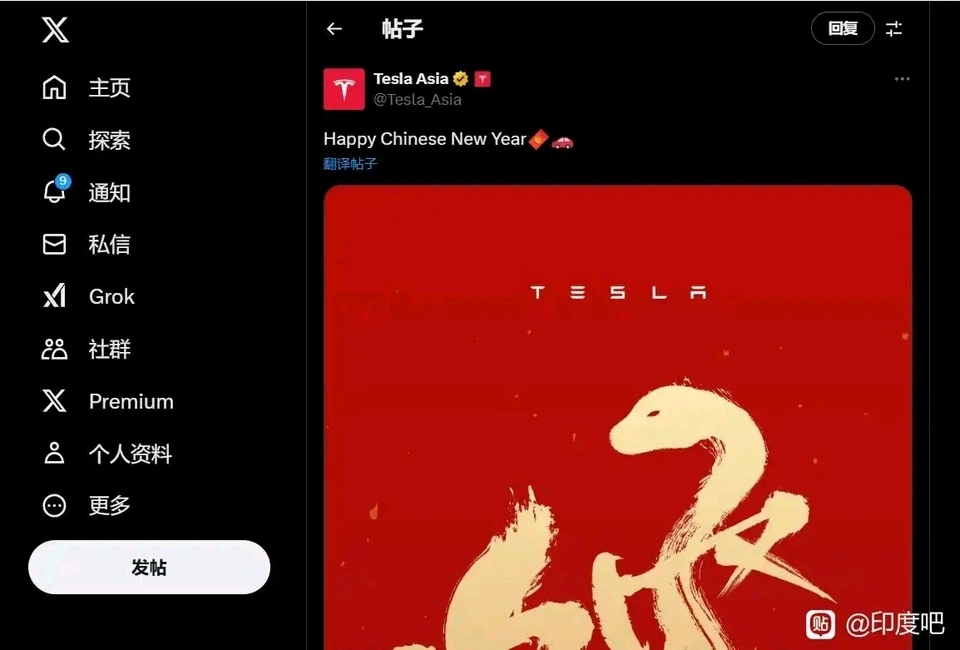Open Tesla Asia profile avatar
The image size is (960, 650).
[x=343, y=89]
